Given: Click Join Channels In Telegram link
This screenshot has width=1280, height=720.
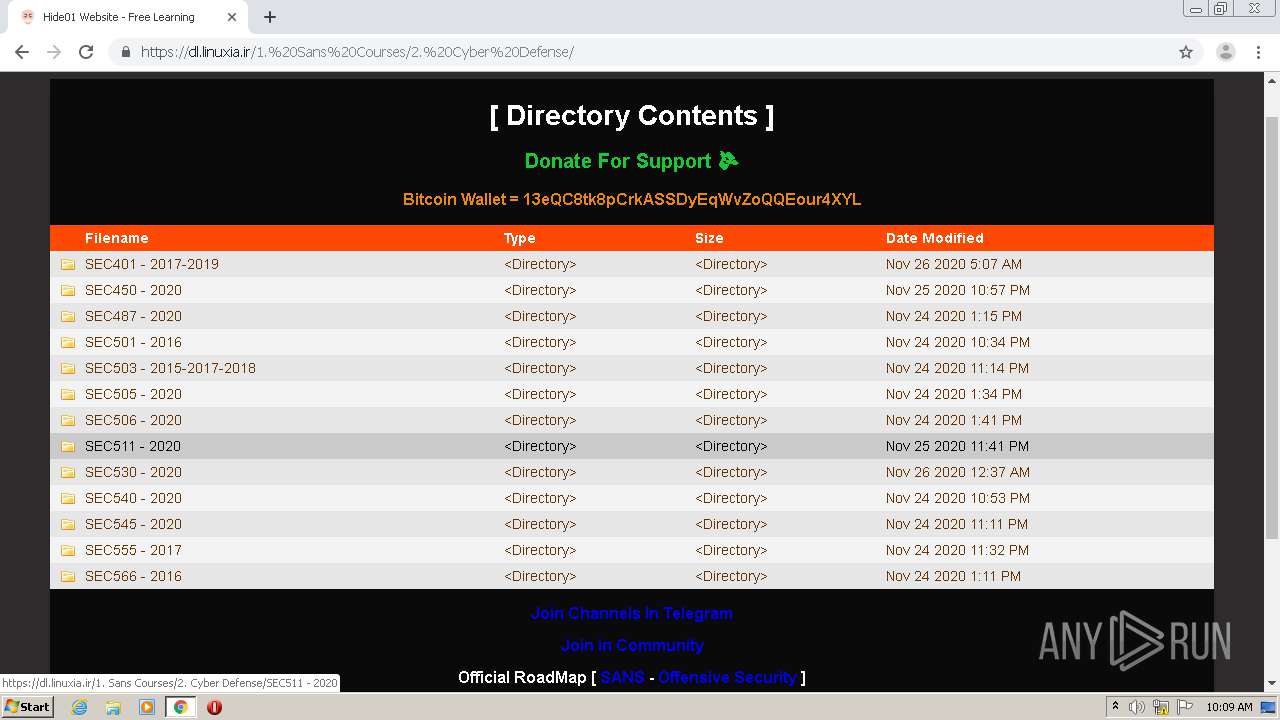Looking at the screenshot, I should pos(631,613).
